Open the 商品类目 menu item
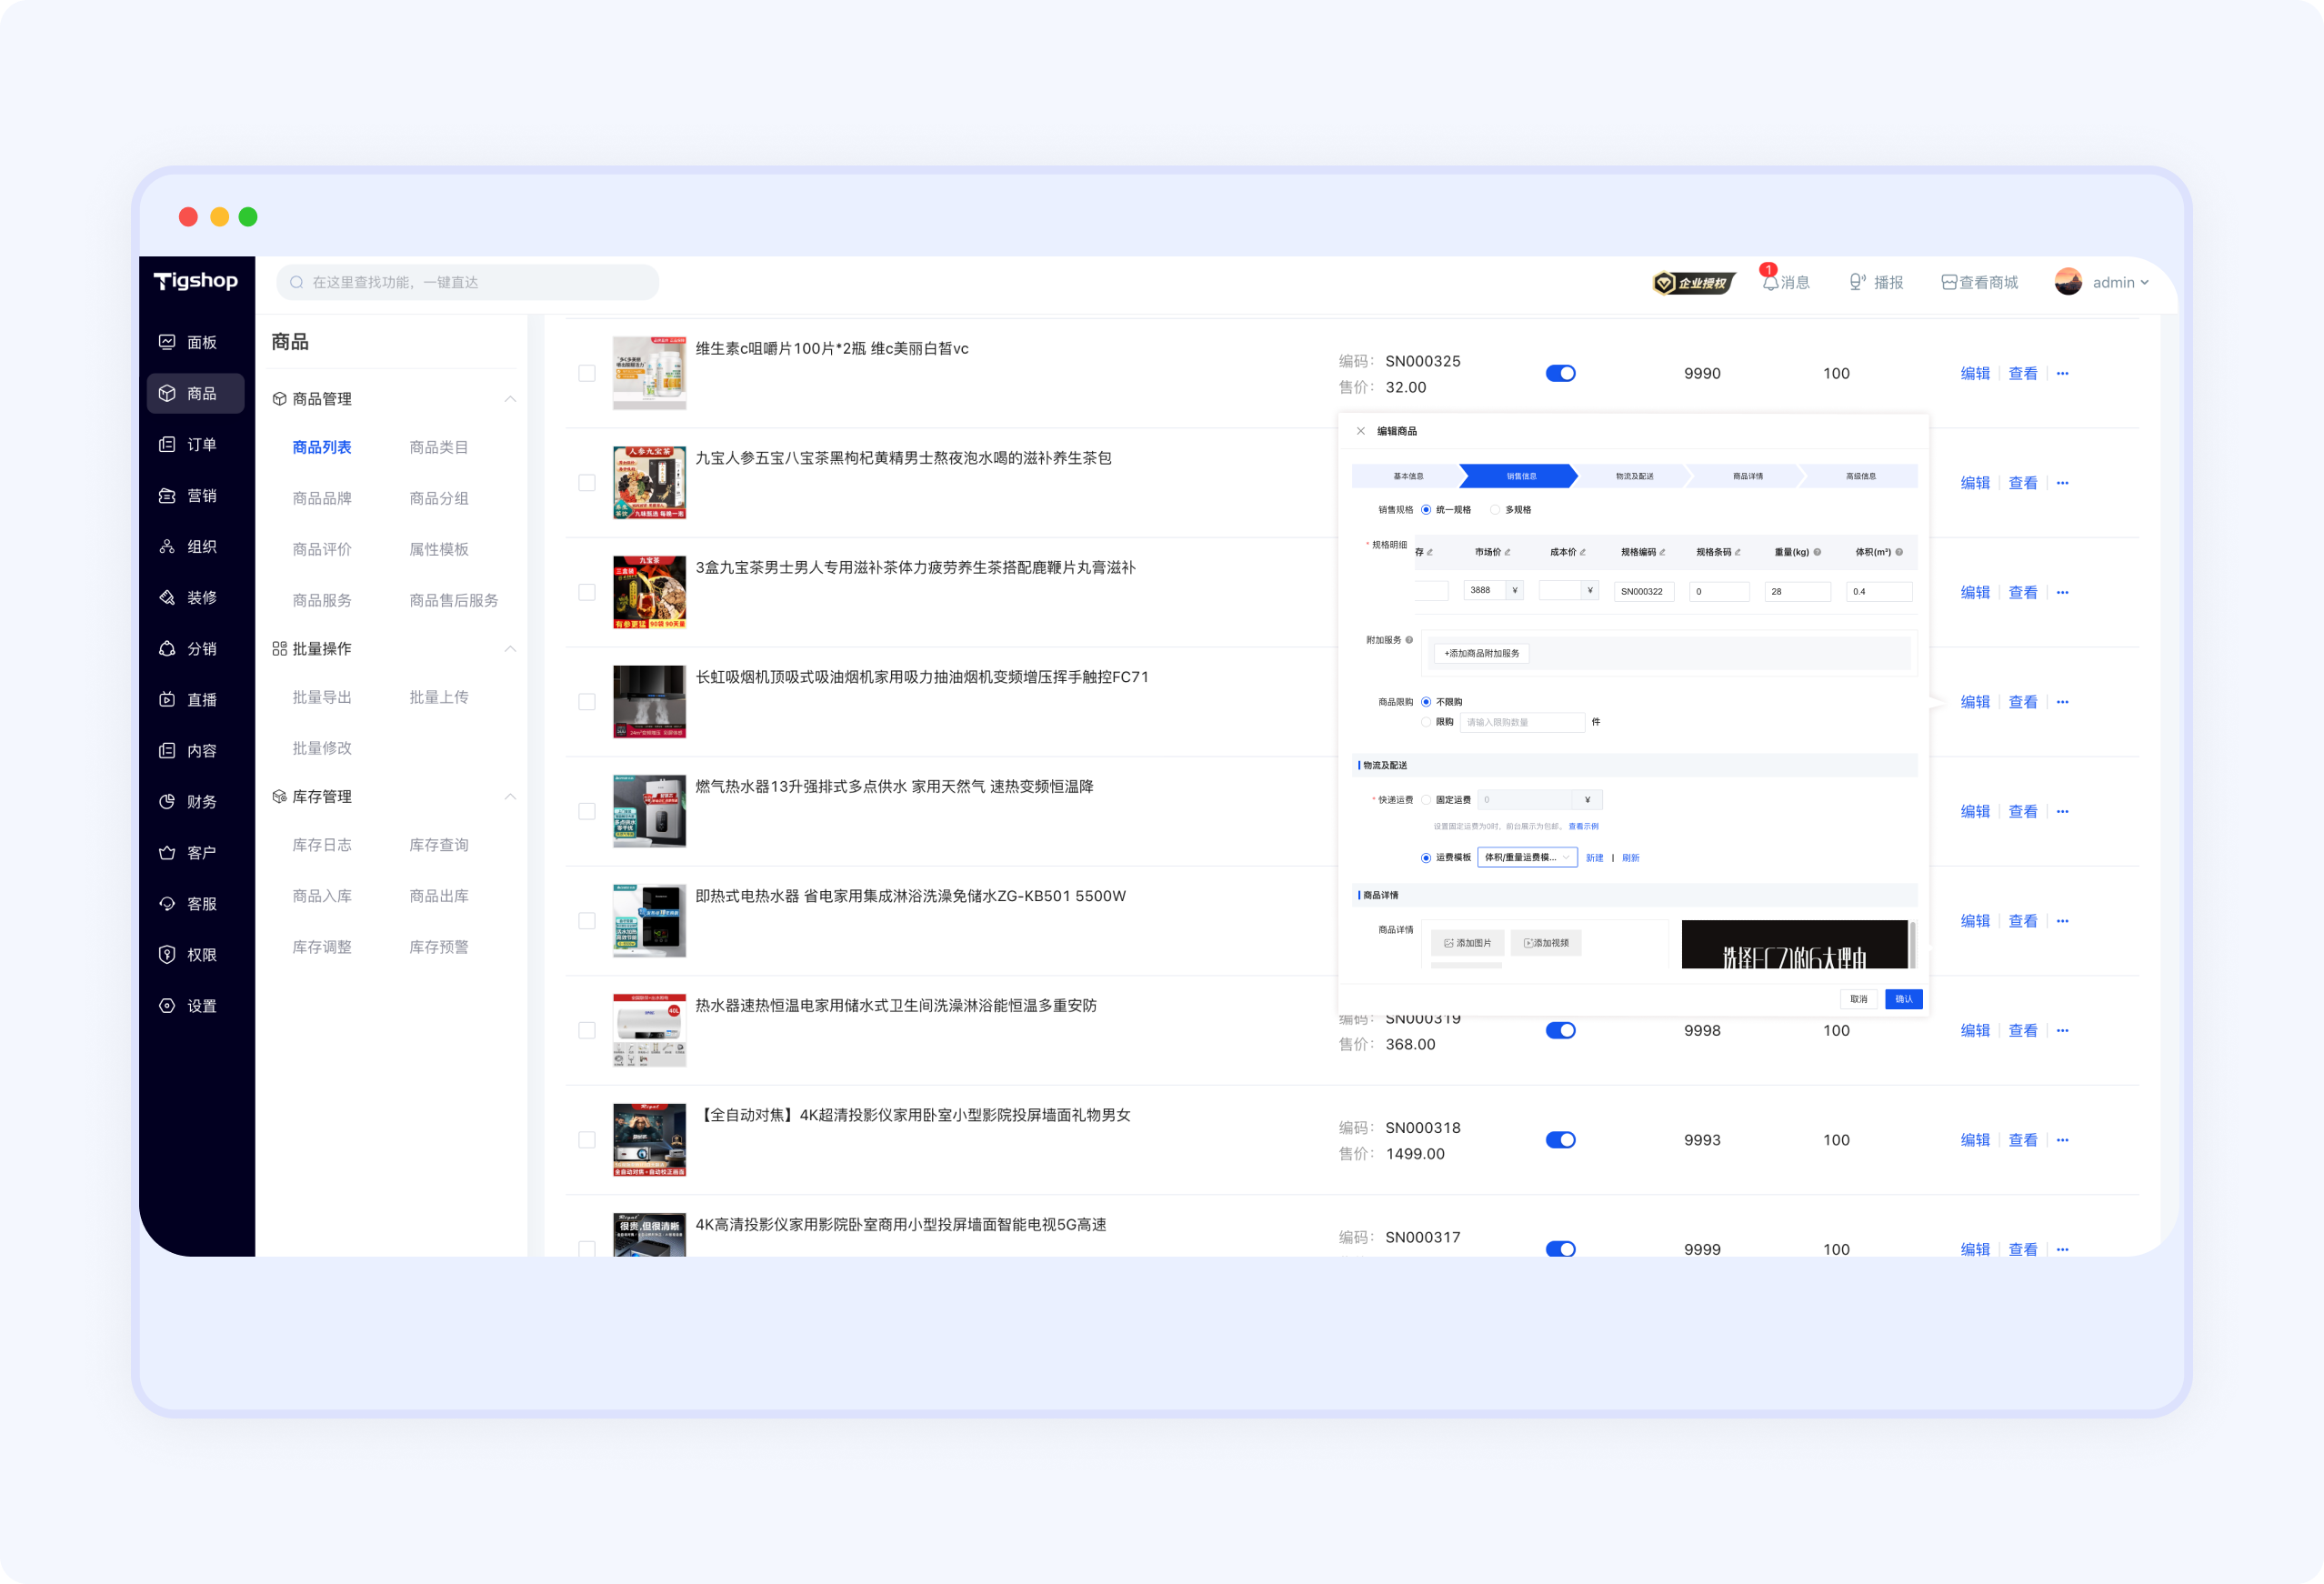 click(x=438, y=447)
